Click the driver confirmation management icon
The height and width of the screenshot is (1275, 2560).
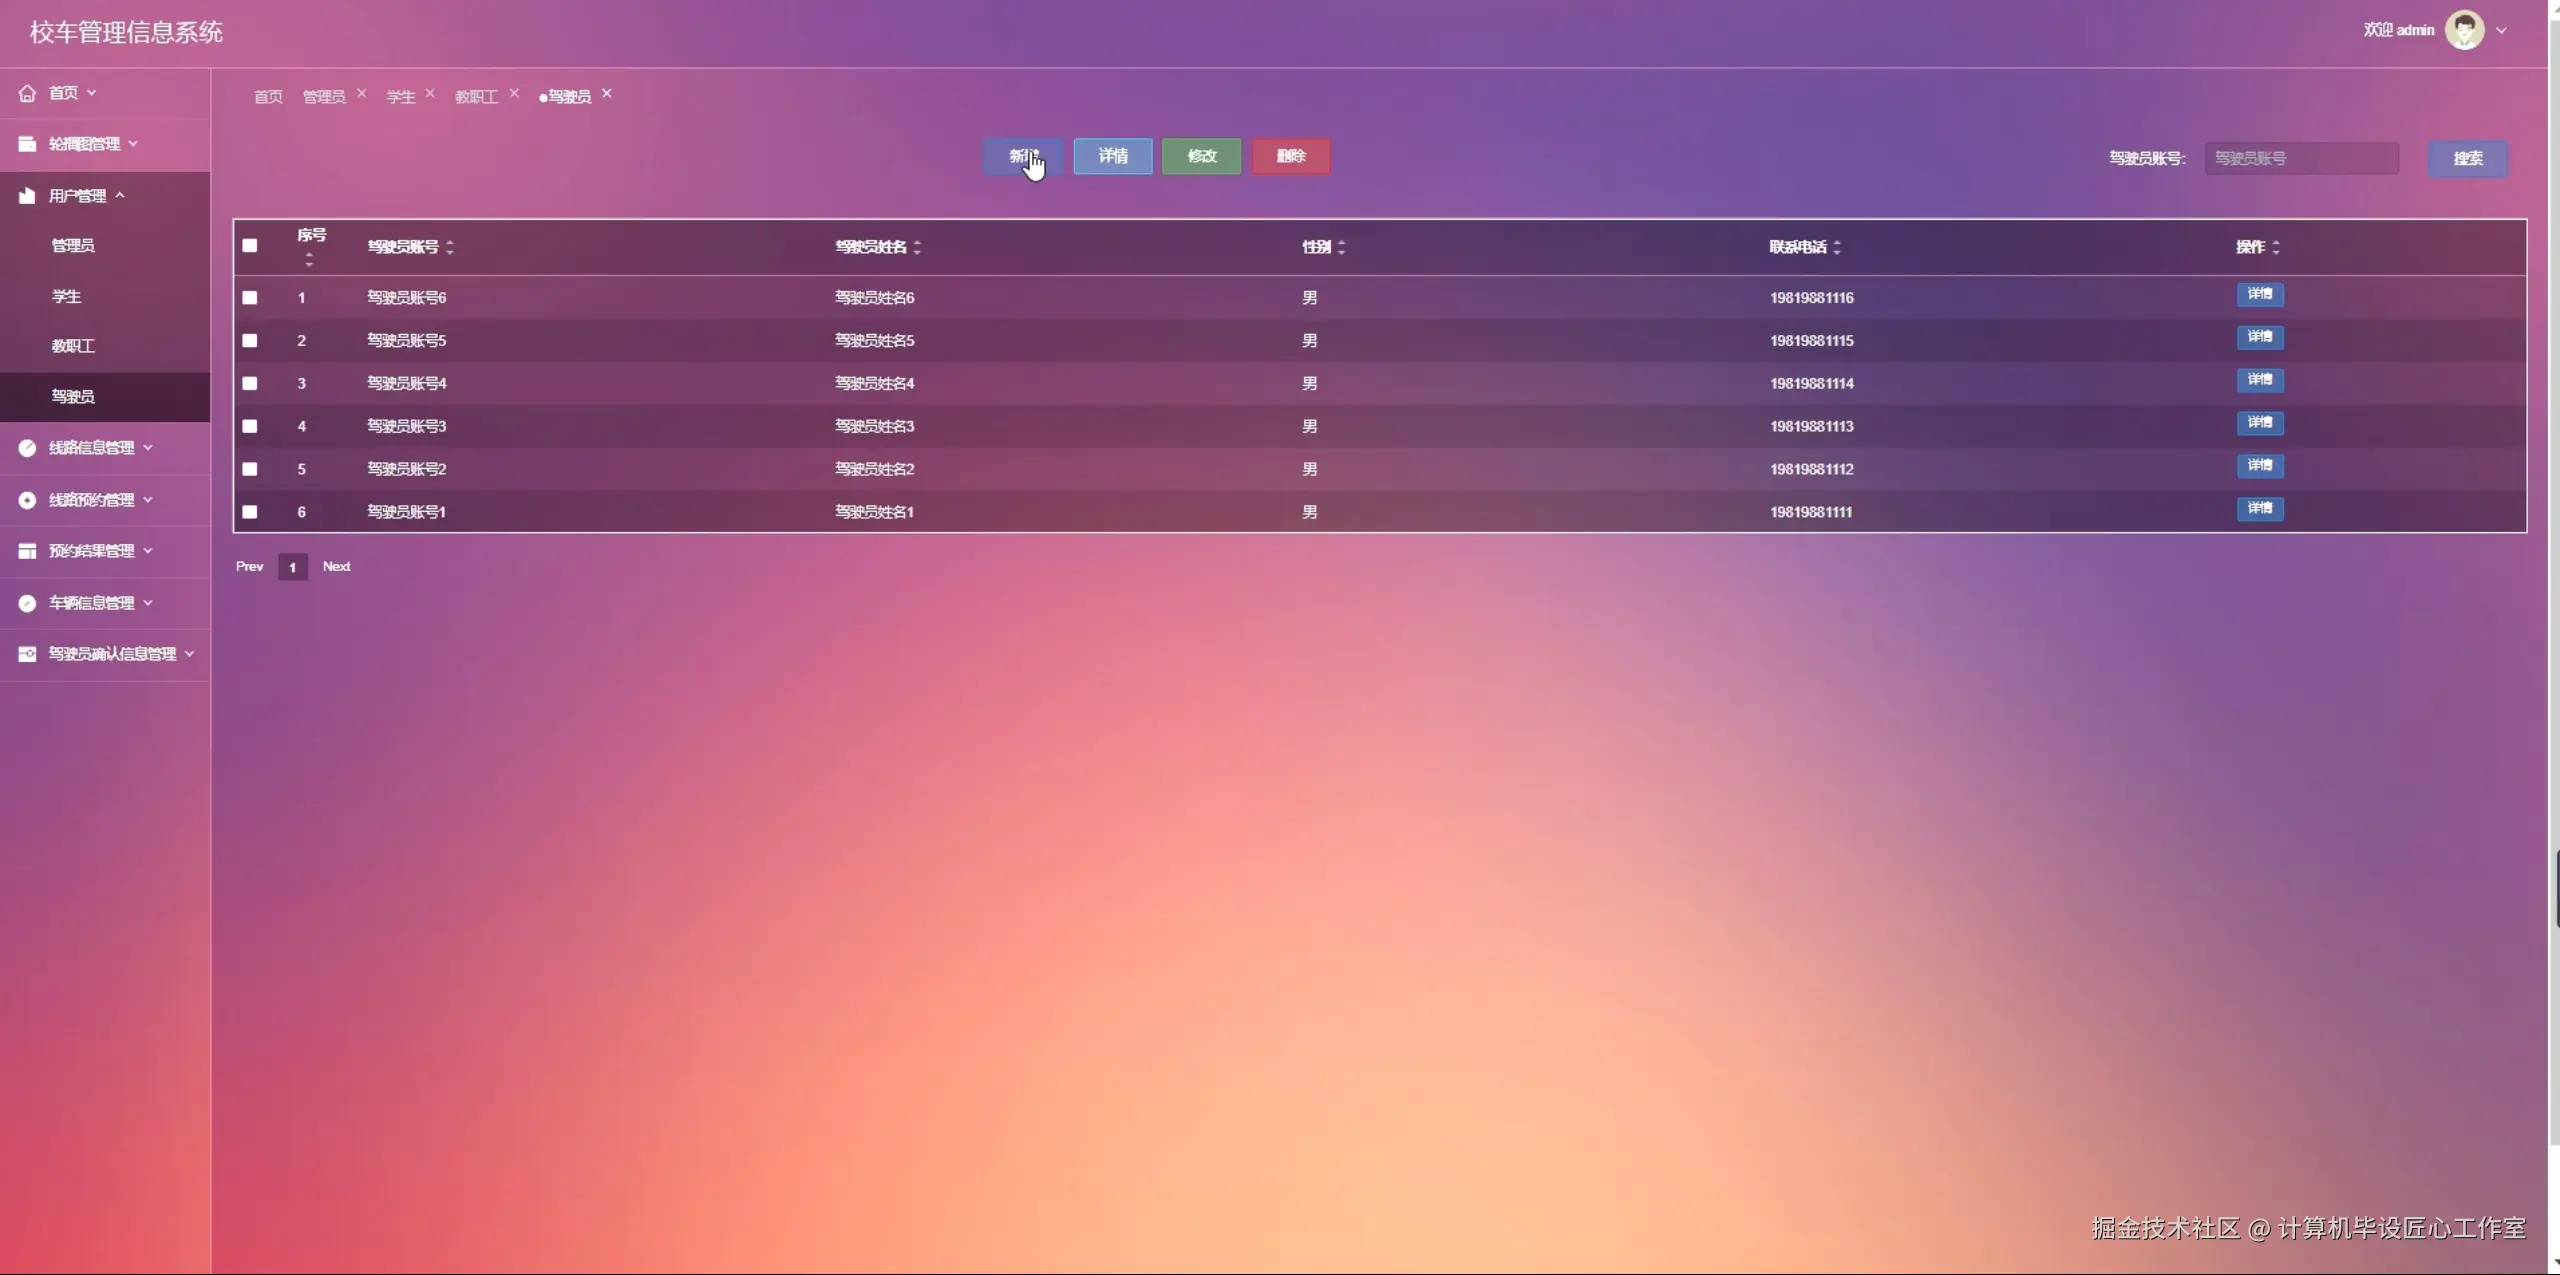tap(27, 654)
